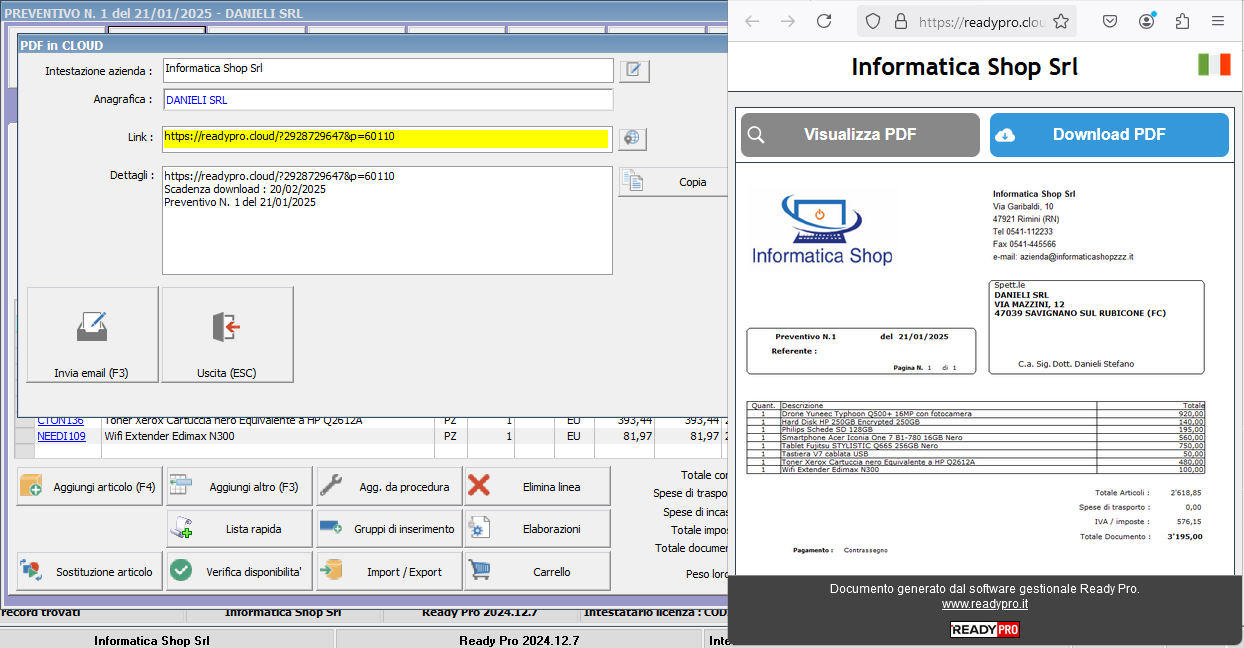Click Totale Documento 3'195,00 in preview

tap(1141, 537)
